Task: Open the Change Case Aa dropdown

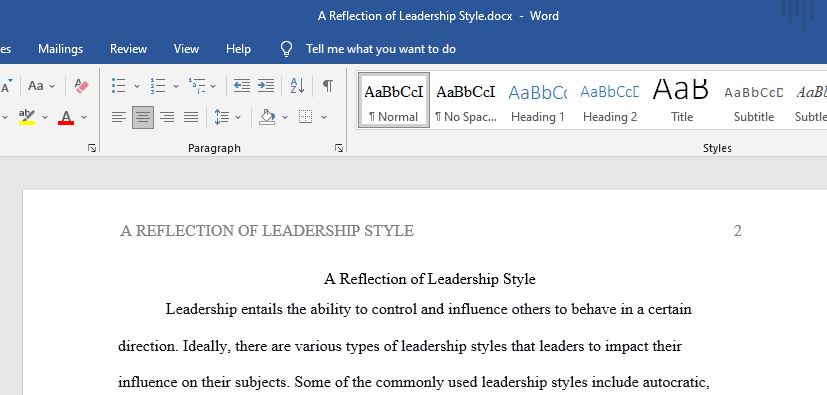Action: (41, 85)
